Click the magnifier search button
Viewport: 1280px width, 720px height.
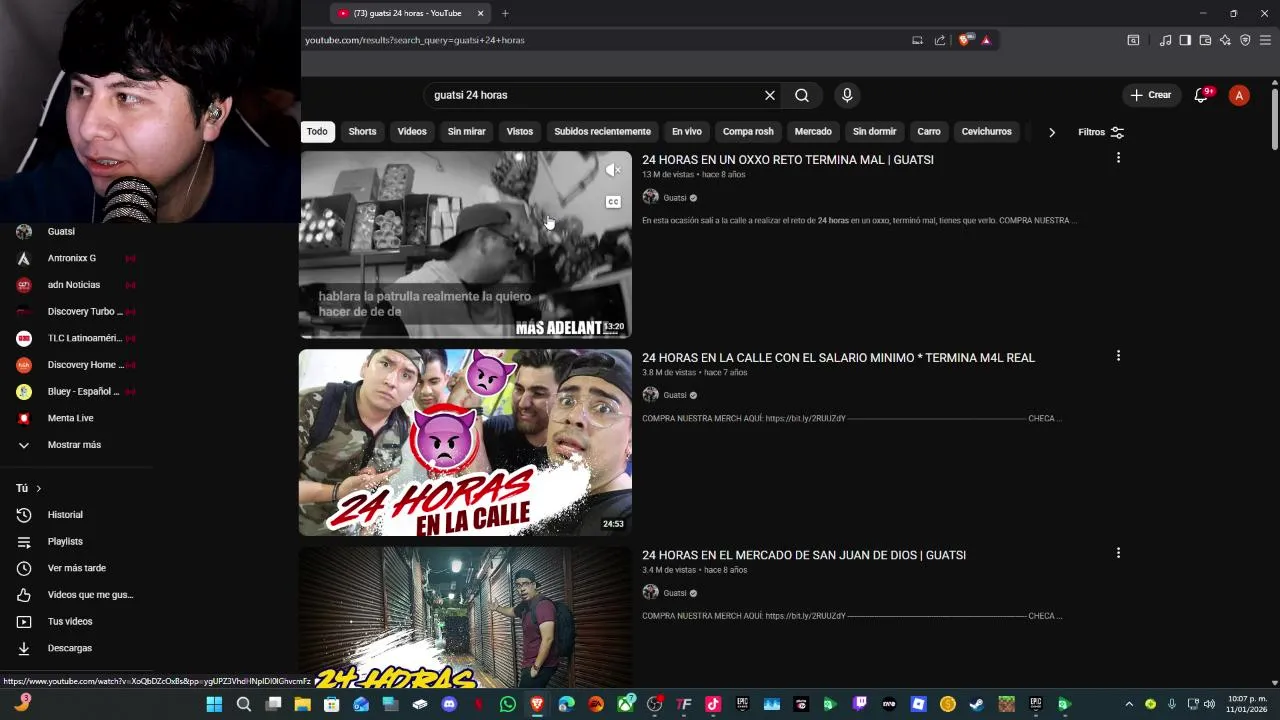pos(802,95)
